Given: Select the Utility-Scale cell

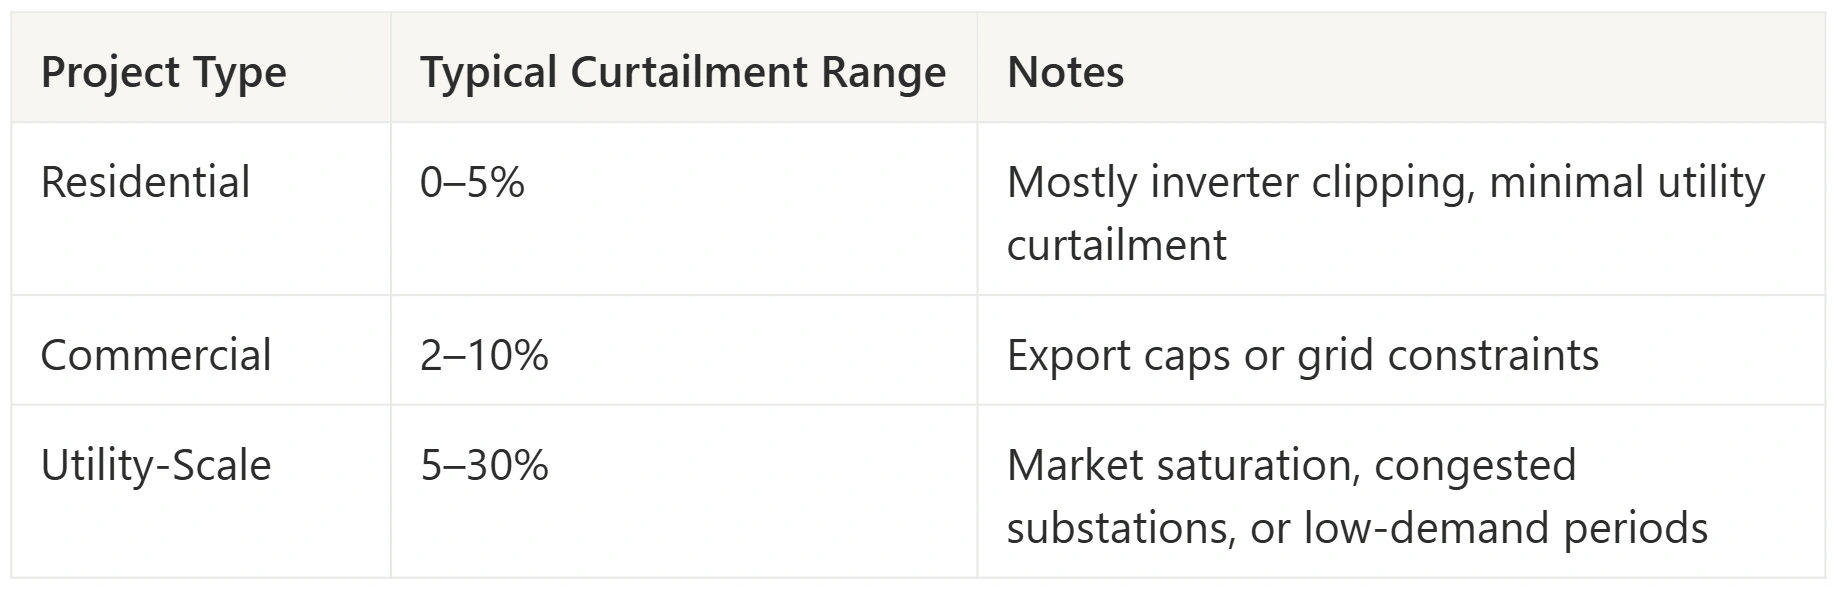Looking at the screenshot, I should point(156,466).
